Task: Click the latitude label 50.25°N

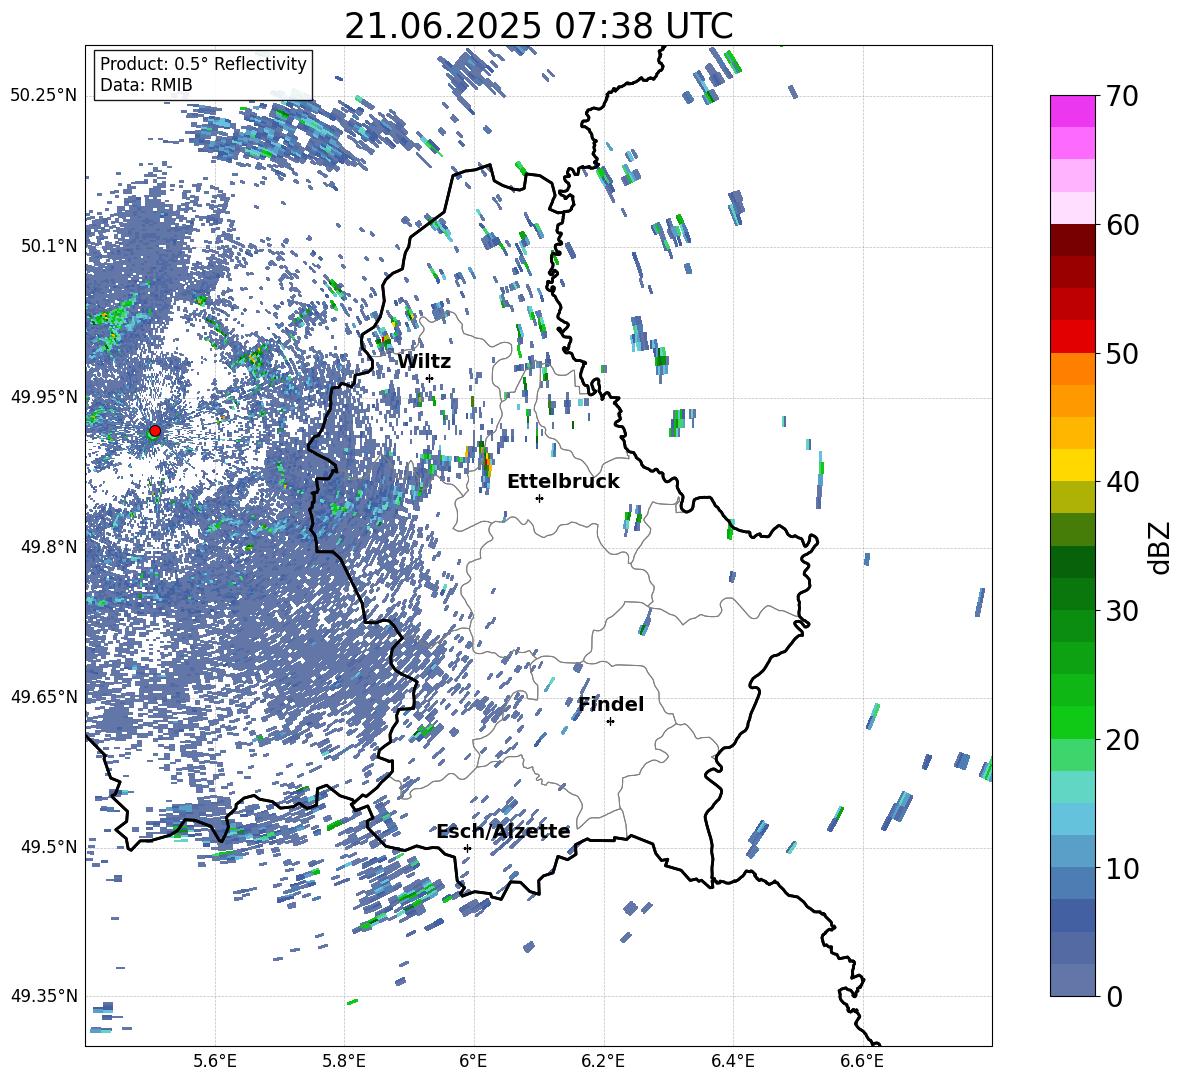Action: [44, 96]
